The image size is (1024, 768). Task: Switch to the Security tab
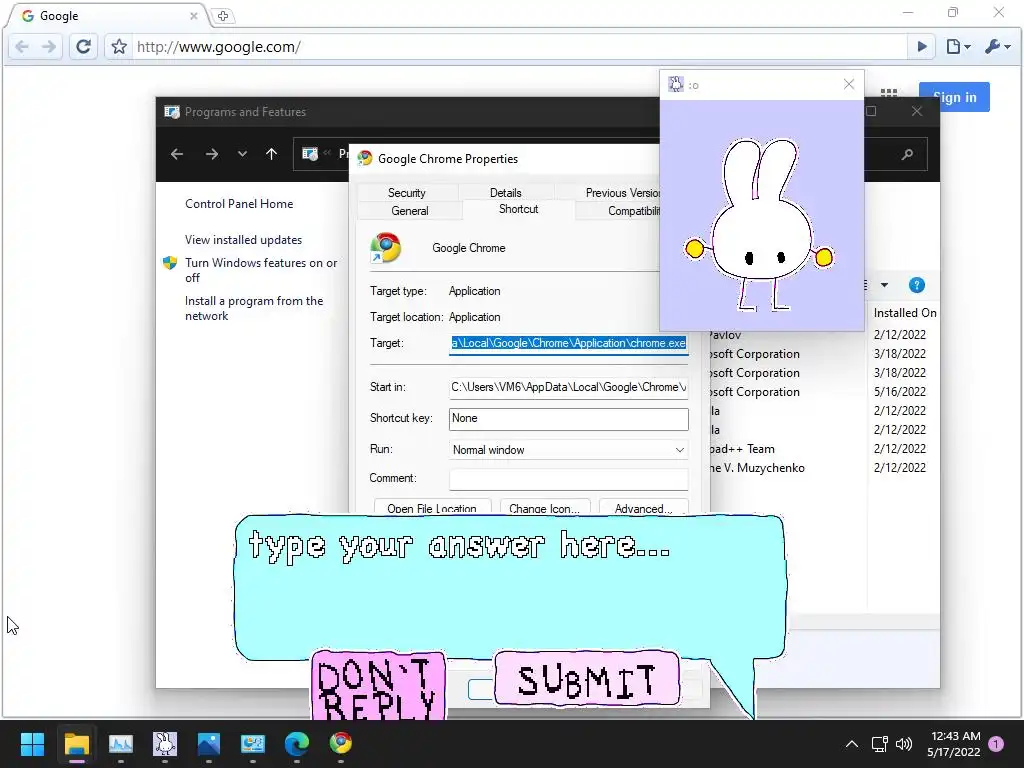[406, 193]
